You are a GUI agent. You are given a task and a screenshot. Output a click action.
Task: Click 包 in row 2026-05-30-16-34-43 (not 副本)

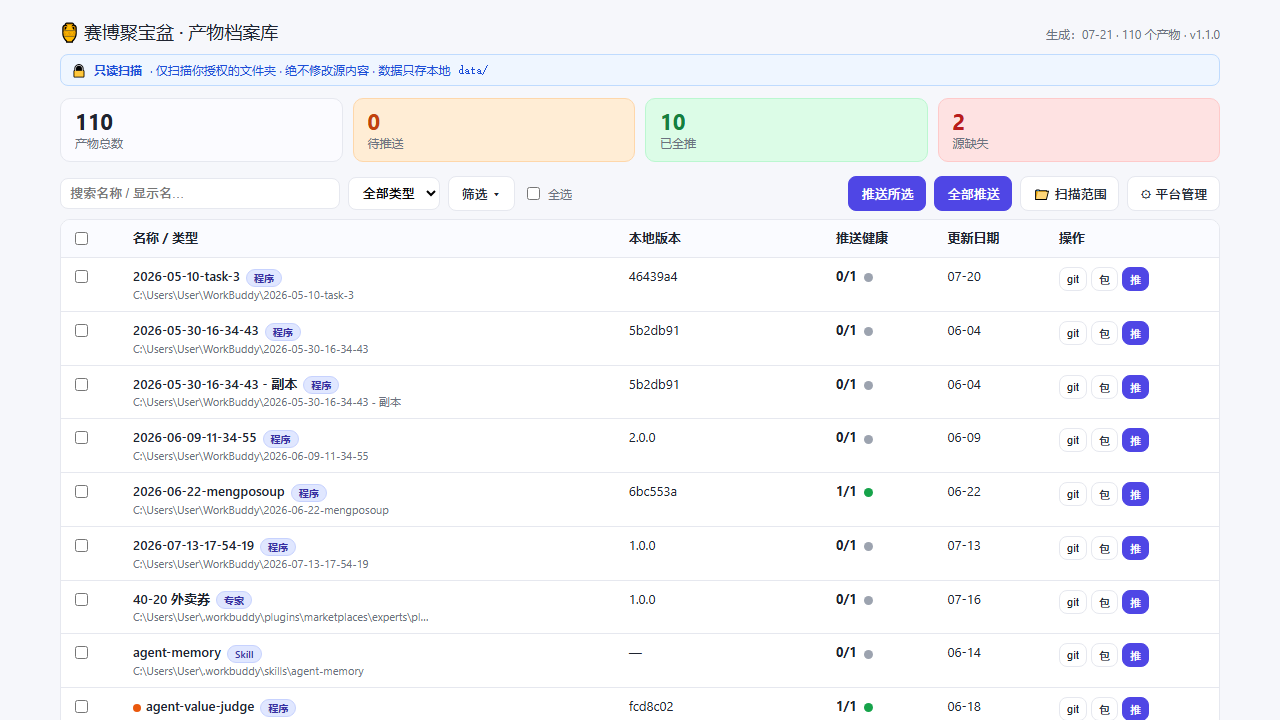pyautogui.click(x=1104, y=333)
